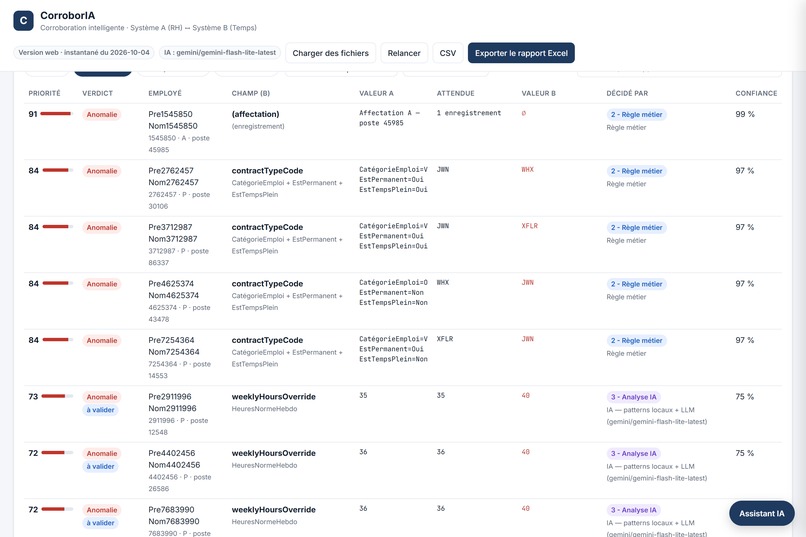This screenshot has width=806, height=537.
Task: Click the VALEUR B column header
Action: coord(539,93)
